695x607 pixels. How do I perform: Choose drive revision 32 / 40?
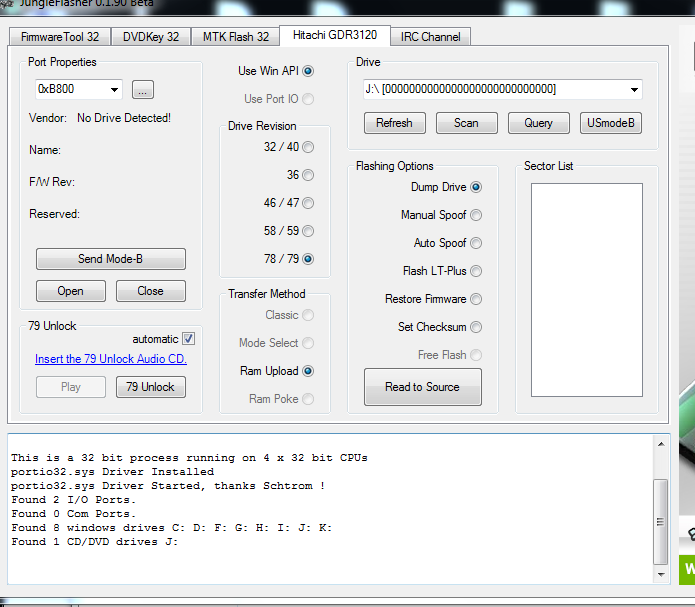click(308, 147)
